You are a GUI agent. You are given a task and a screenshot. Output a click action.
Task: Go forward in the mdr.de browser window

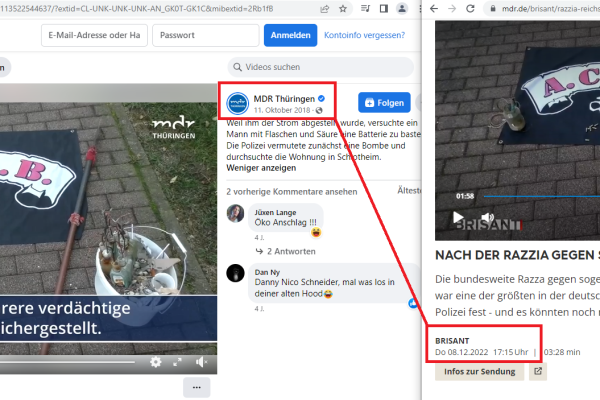(x=452, y=8)
